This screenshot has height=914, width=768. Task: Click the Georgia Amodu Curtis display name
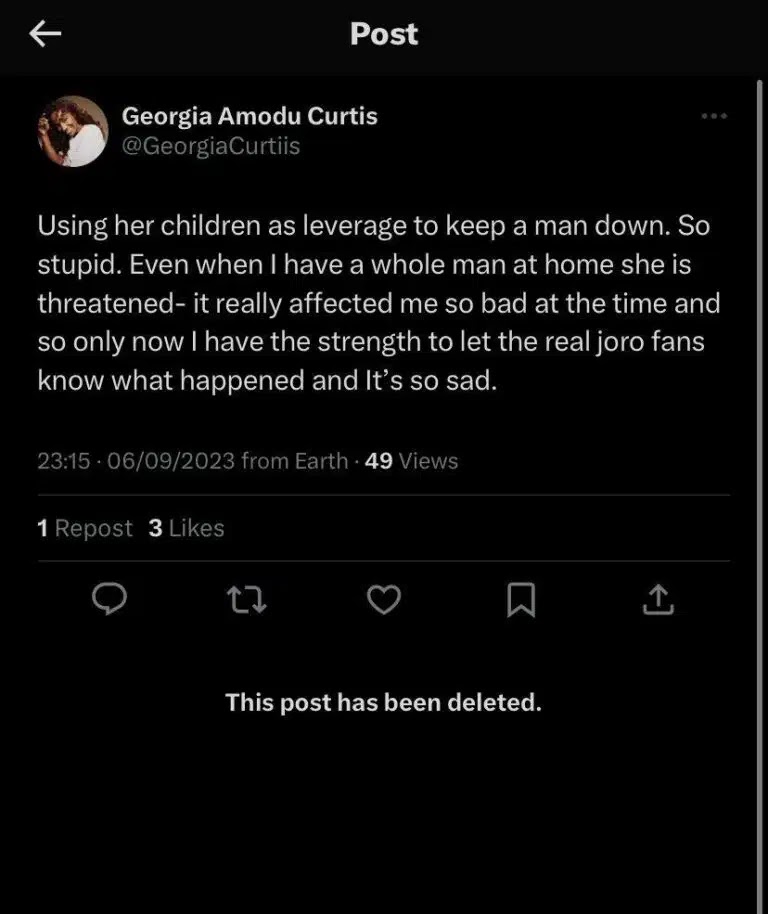click(x=249, y=116)
